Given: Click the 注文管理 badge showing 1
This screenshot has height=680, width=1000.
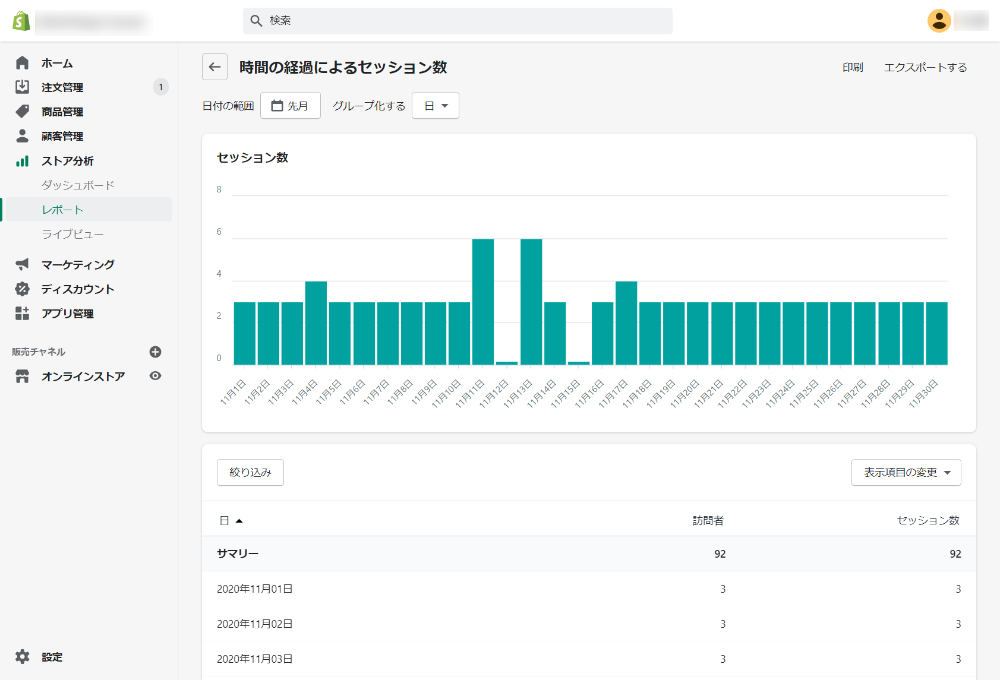Looking at the screenshot, I should (161, 87).
